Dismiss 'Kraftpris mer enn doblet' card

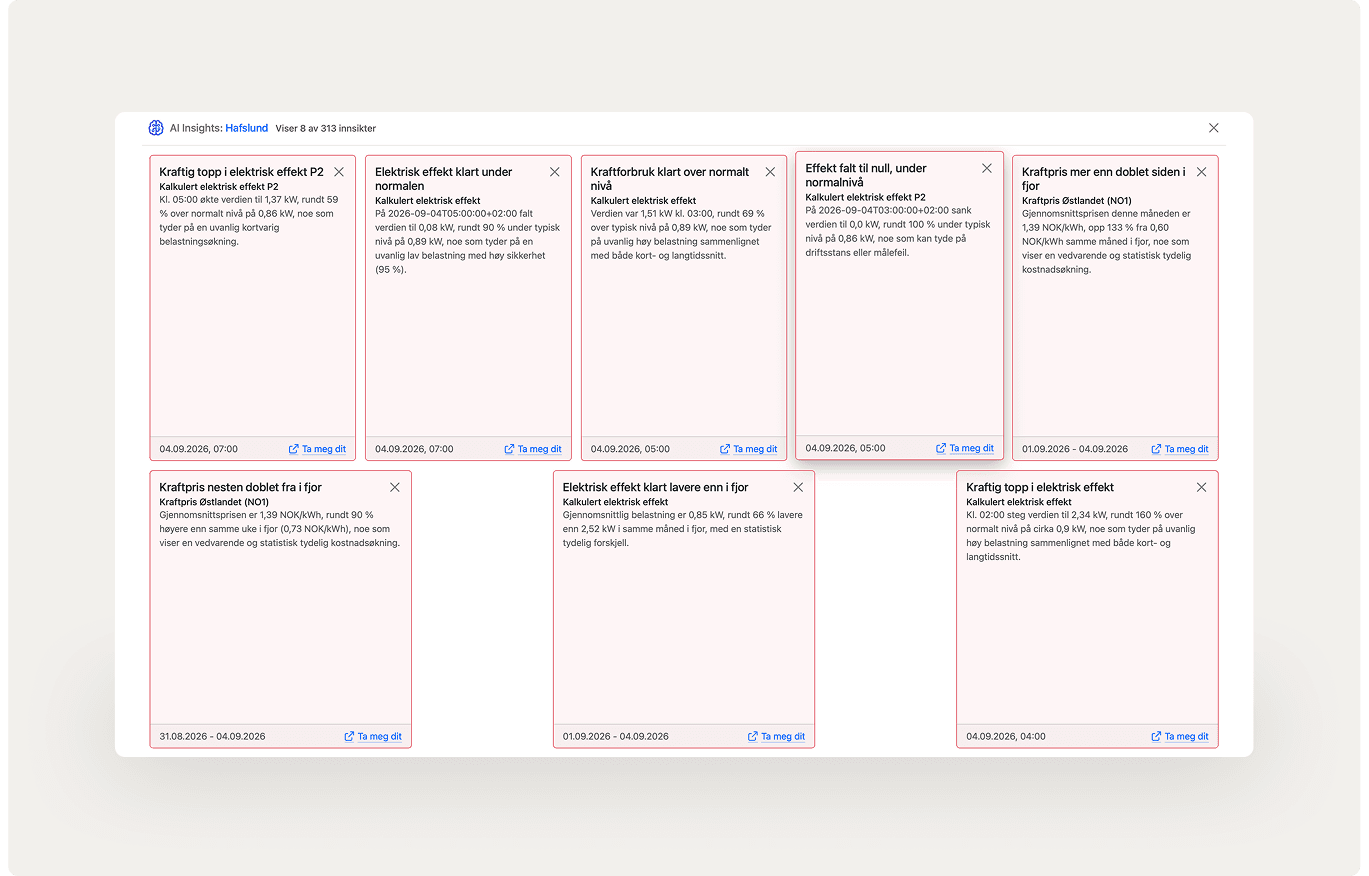[1201, 172]
